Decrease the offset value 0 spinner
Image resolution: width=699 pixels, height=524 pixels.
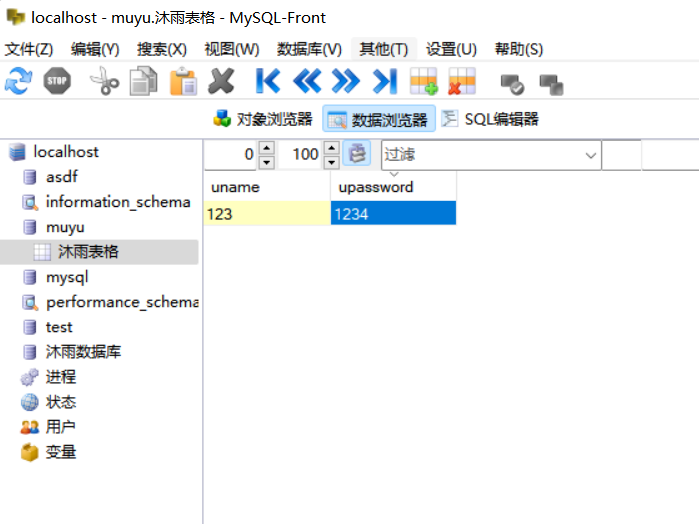pos(267,162)
